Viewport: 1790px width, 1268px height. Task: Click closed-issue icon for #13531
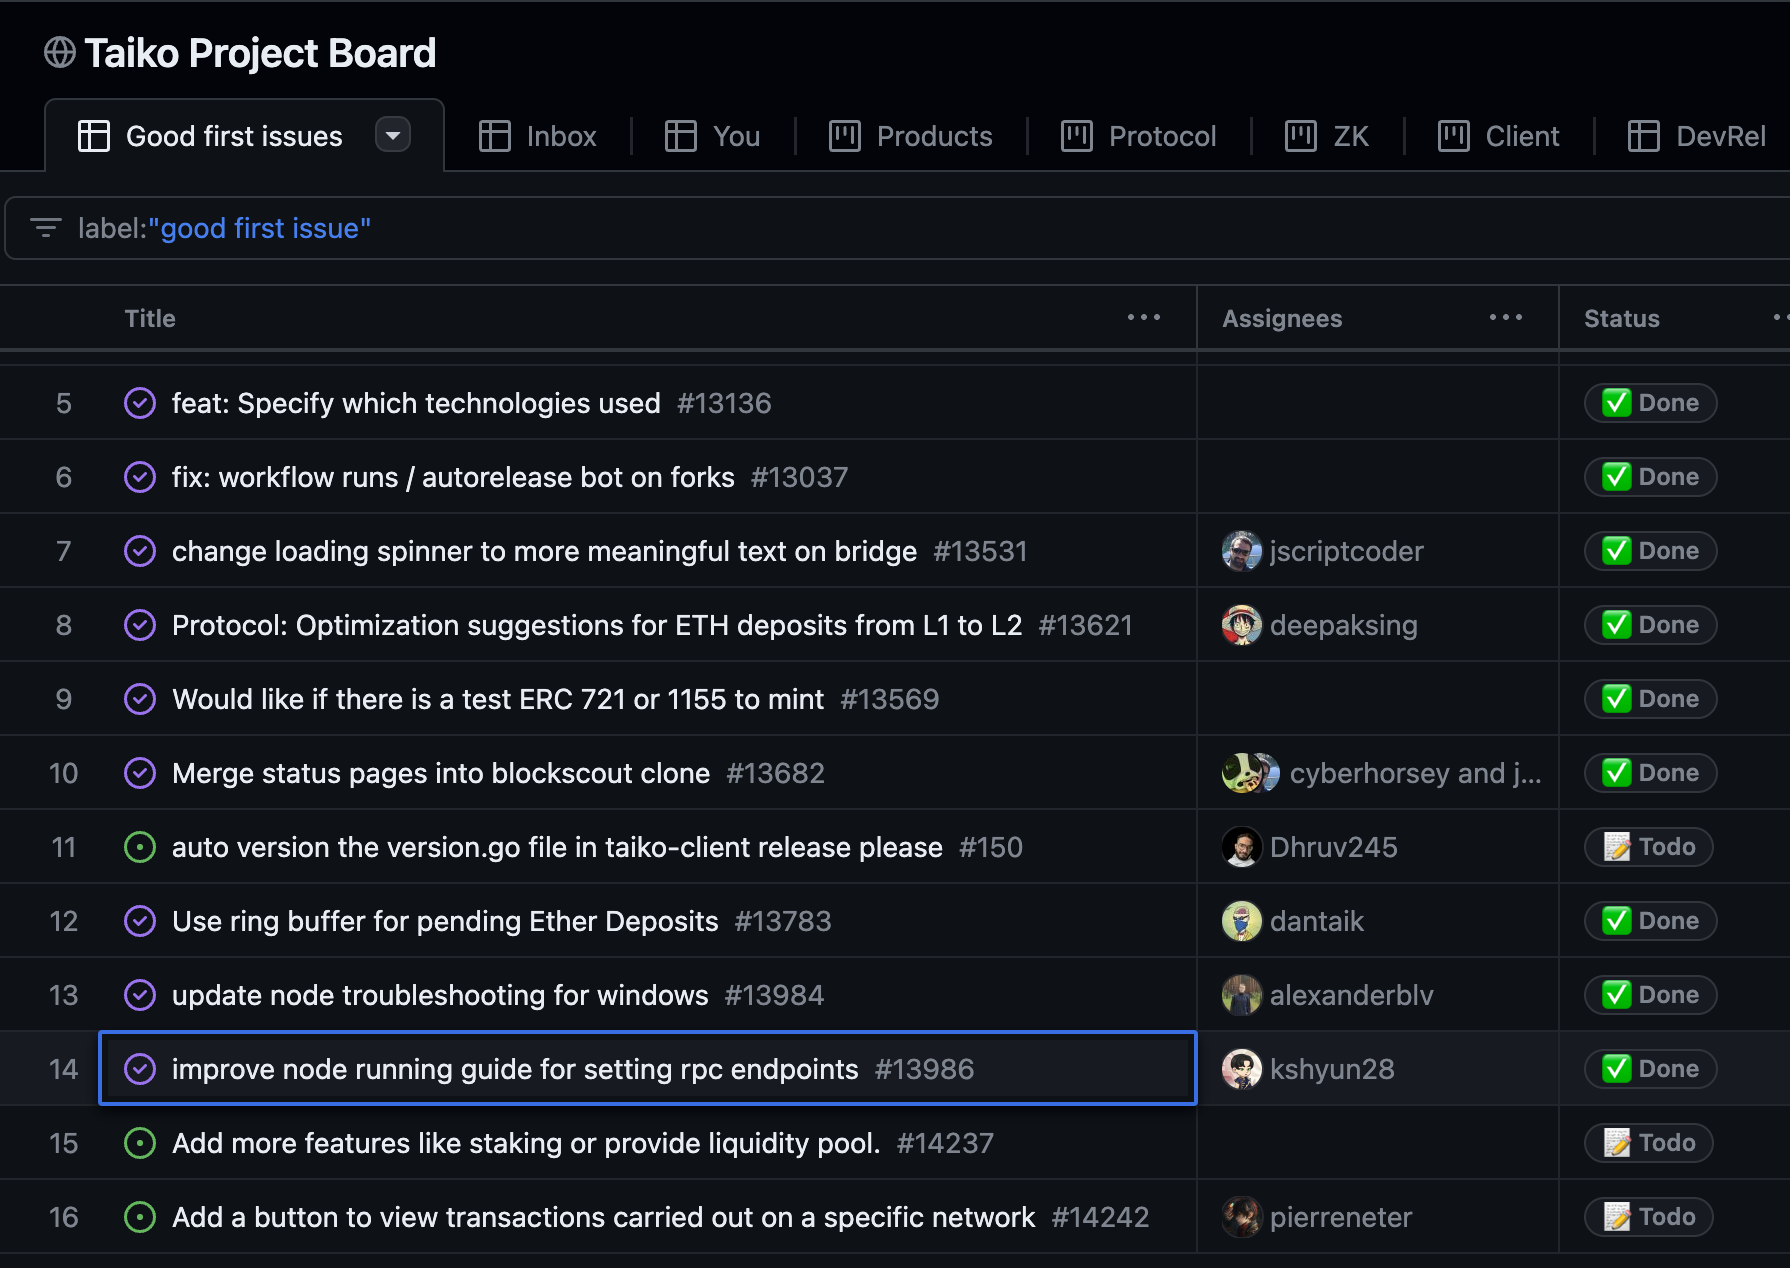point(140,551)
